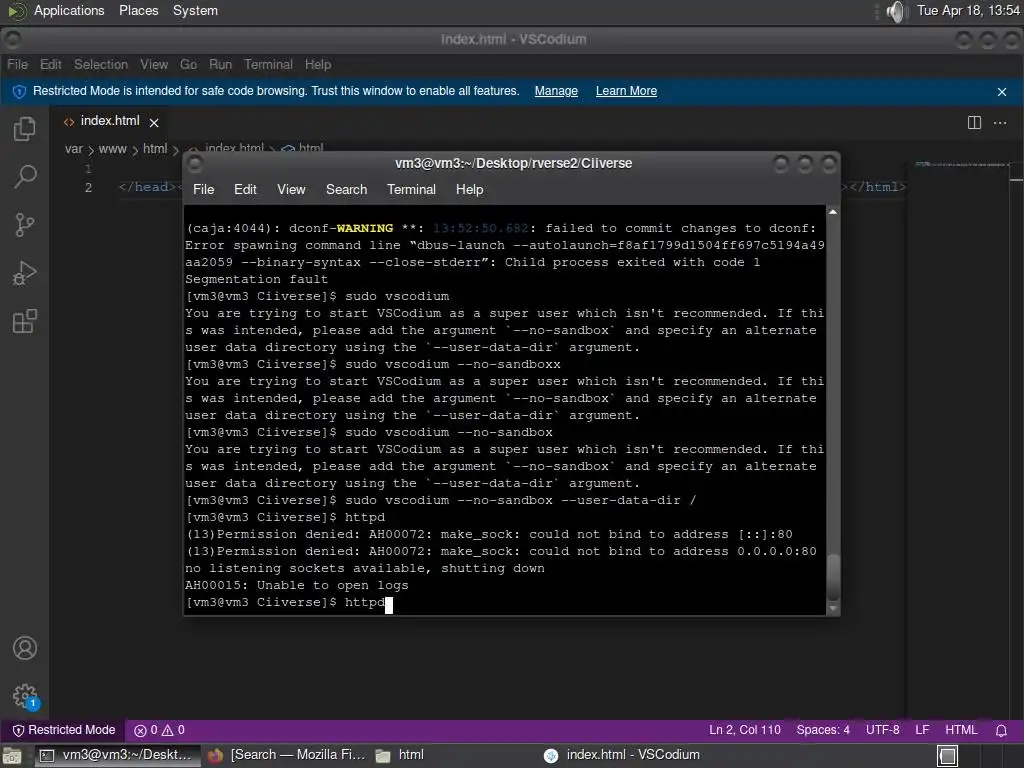Viewport: 1024px width, 768px height.
Task: Click the shield icon in Restricted Mode banner
Action: coord(19,91)
